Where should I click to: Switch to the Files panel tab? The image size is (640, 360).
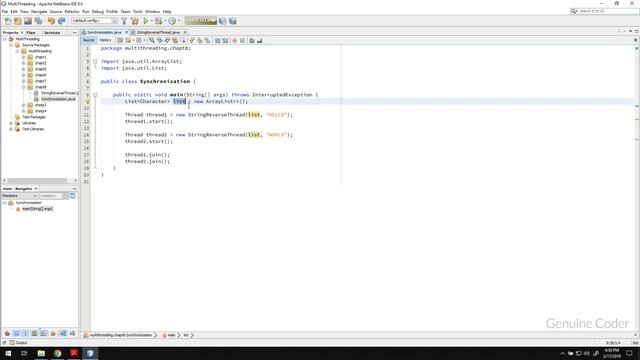(31, 32)
